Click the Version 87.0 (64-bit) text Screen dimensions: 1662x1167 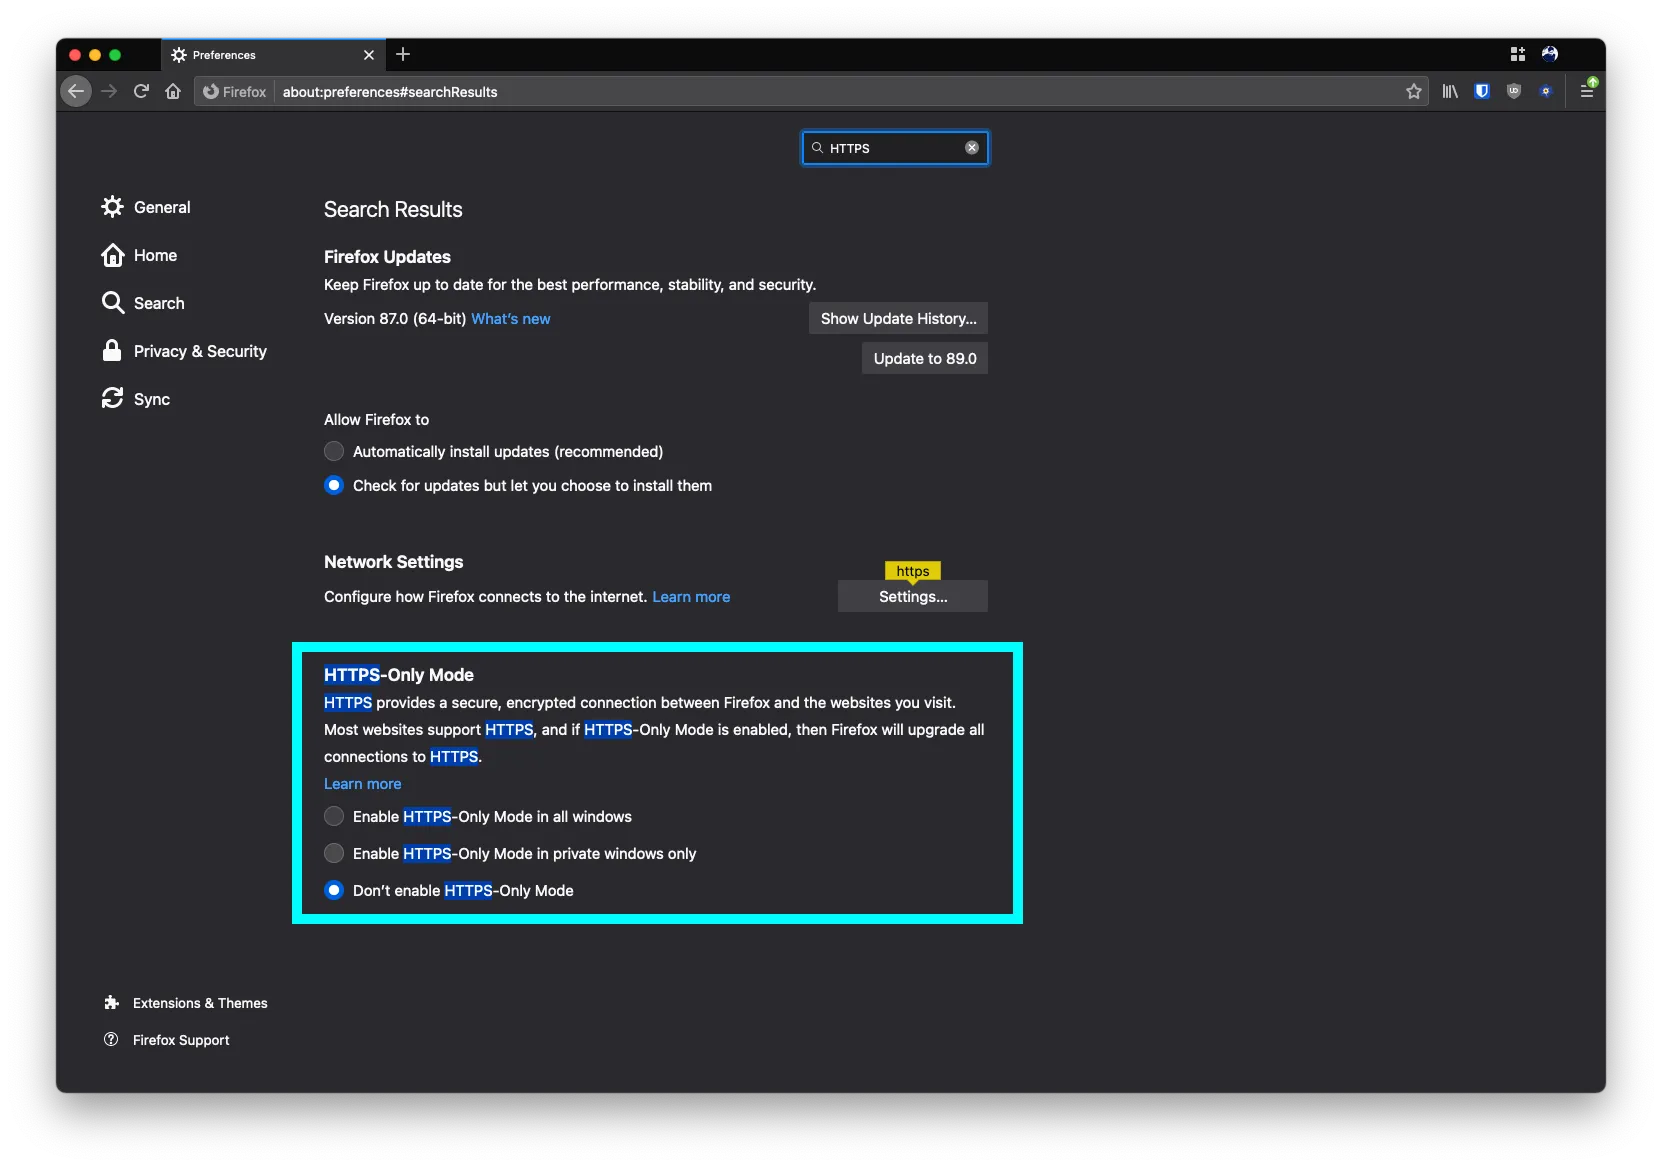pyautogui.click(x=395, y=319)
